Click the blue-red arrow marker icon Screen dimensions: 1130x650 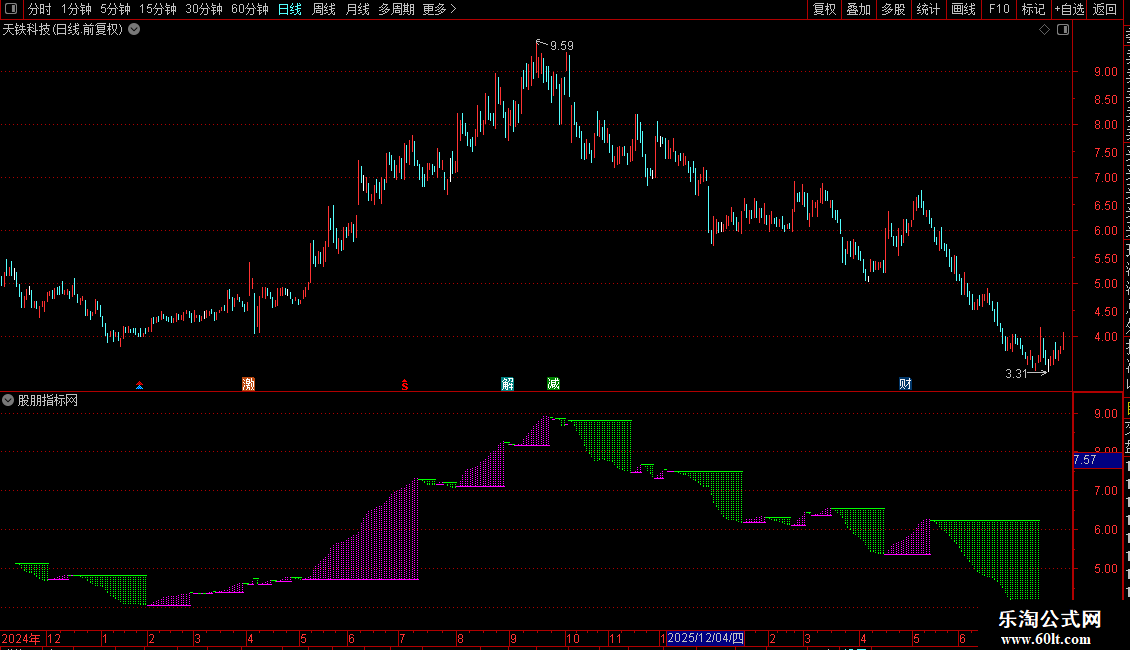click(139, 386)
